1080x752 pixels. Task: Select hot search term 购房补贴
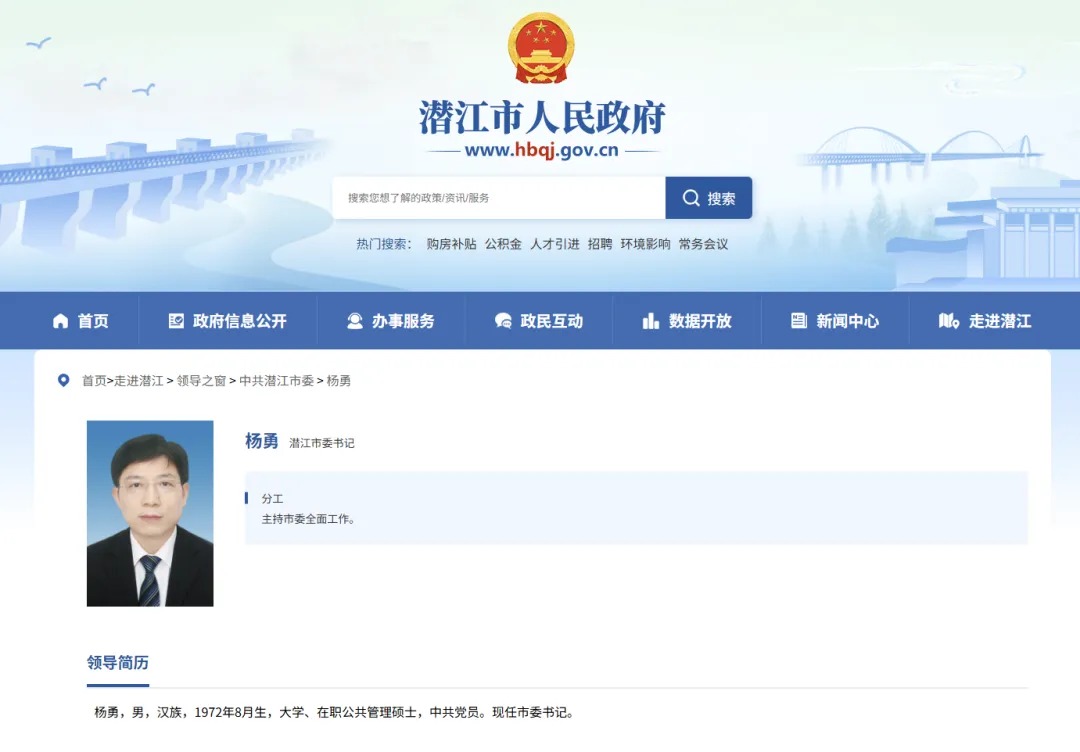tap(451, 244)
